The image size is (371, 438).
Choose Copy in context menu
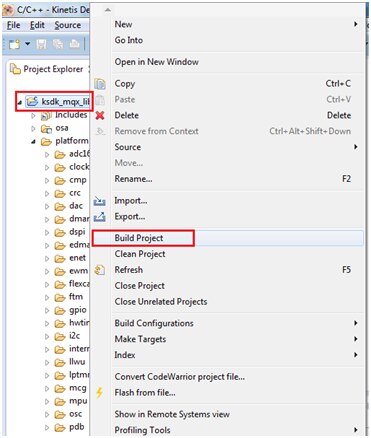(x=227, y=84)
